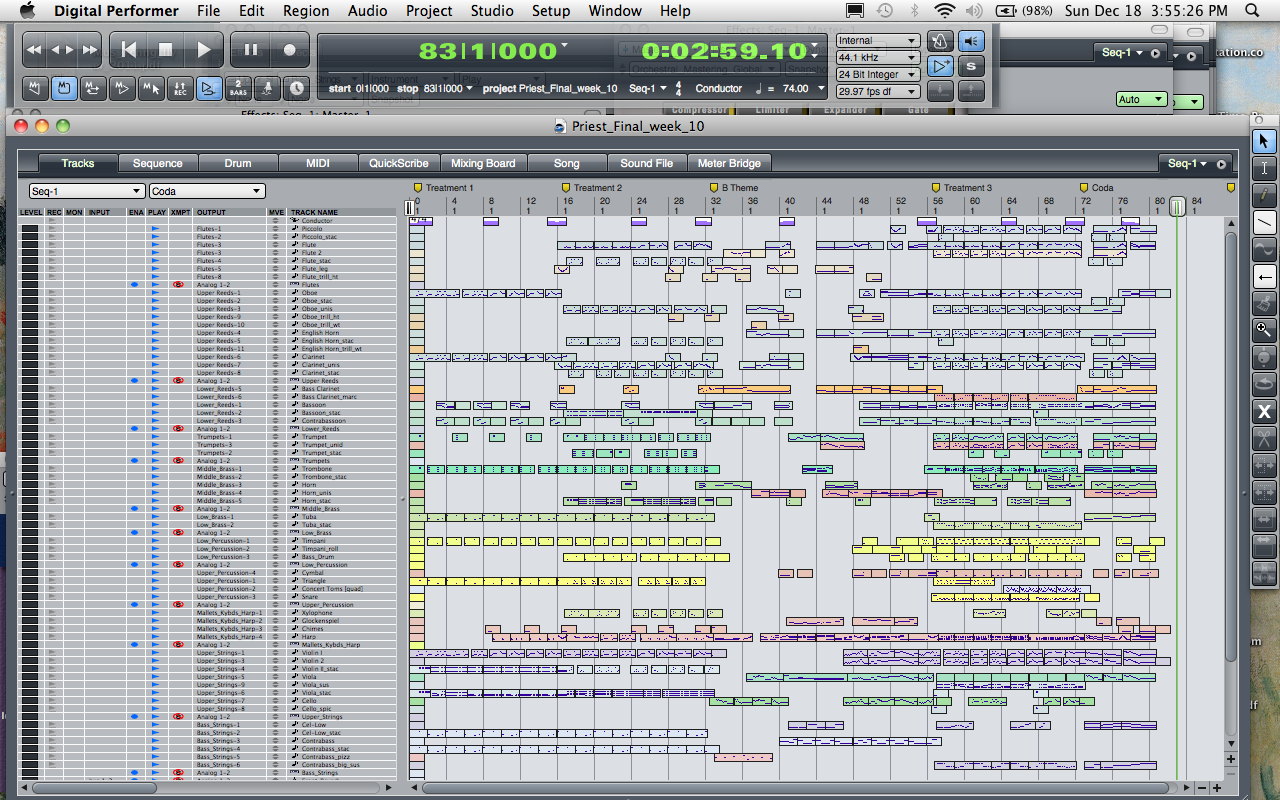
Task: Toggle the metronome click icon
Action: [x=940, y=41]
